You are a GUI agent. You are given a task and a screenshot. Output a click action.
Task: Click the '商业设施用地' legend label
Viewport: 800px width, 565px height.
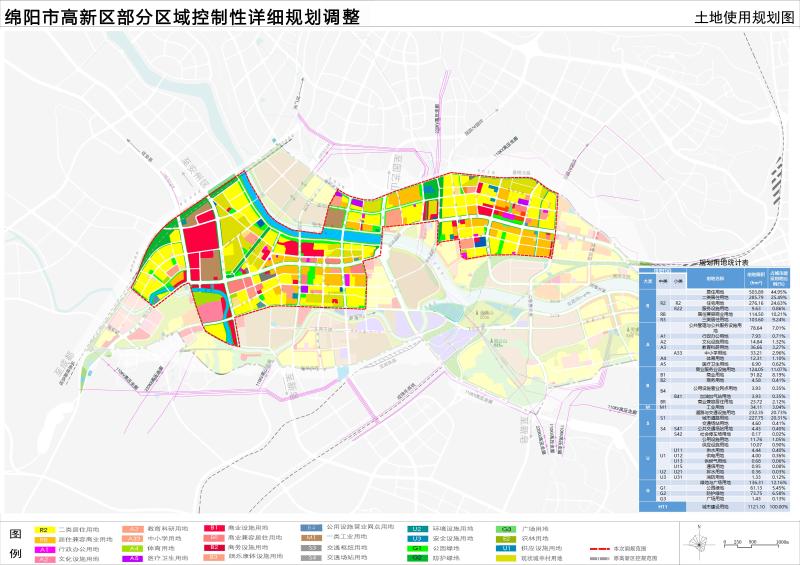248,528
